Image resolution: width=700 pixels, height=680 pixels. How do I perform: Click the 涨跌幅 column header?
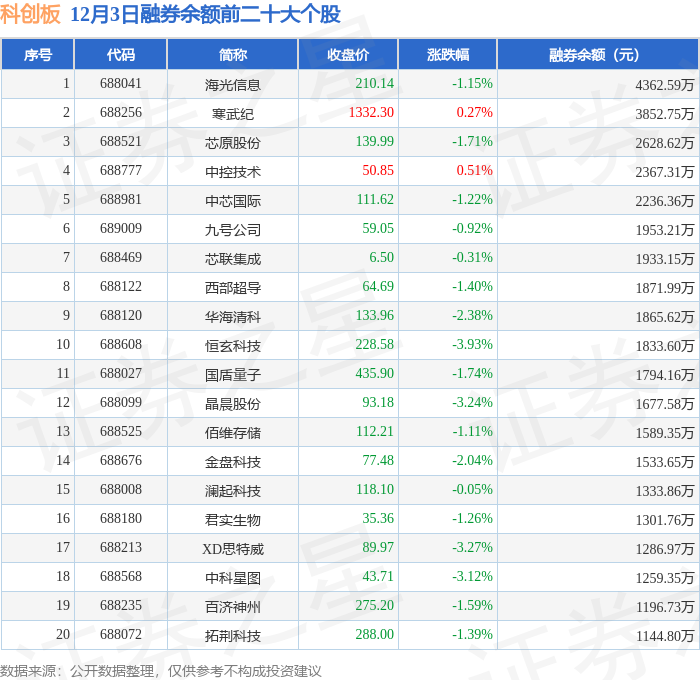(x=448, y=54)
